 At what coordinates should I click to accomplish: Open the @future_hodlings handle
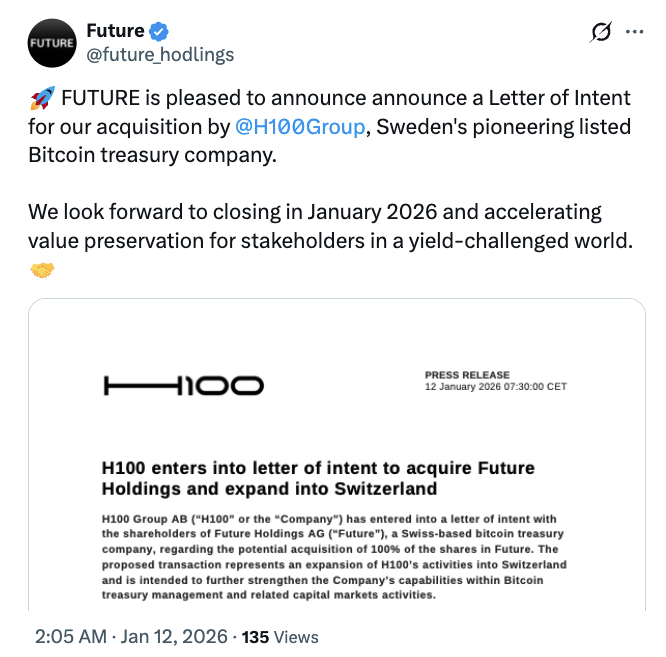160,54
